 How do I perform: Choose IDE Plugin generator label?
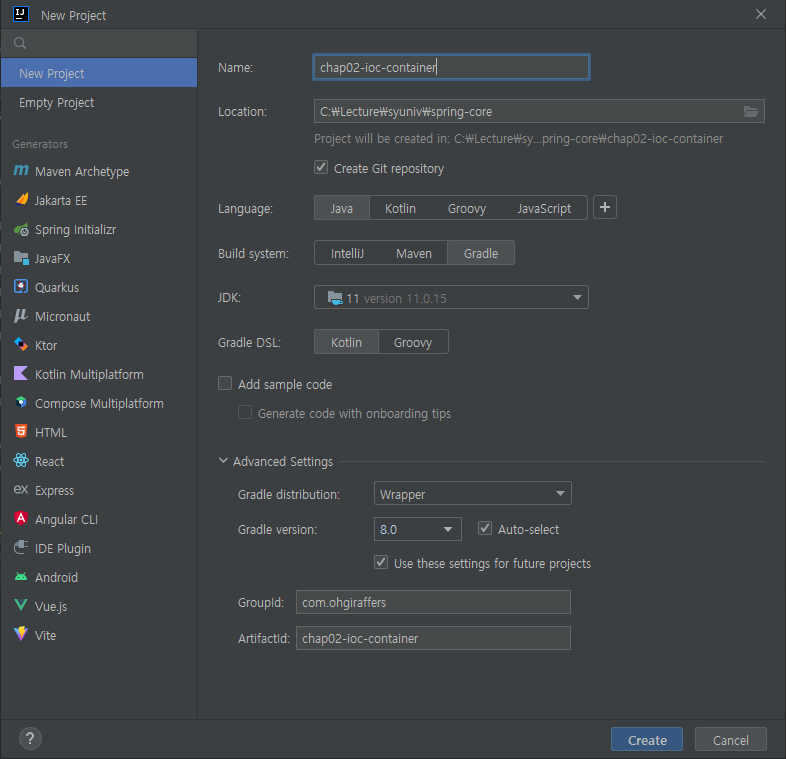(x=63, y=548)
